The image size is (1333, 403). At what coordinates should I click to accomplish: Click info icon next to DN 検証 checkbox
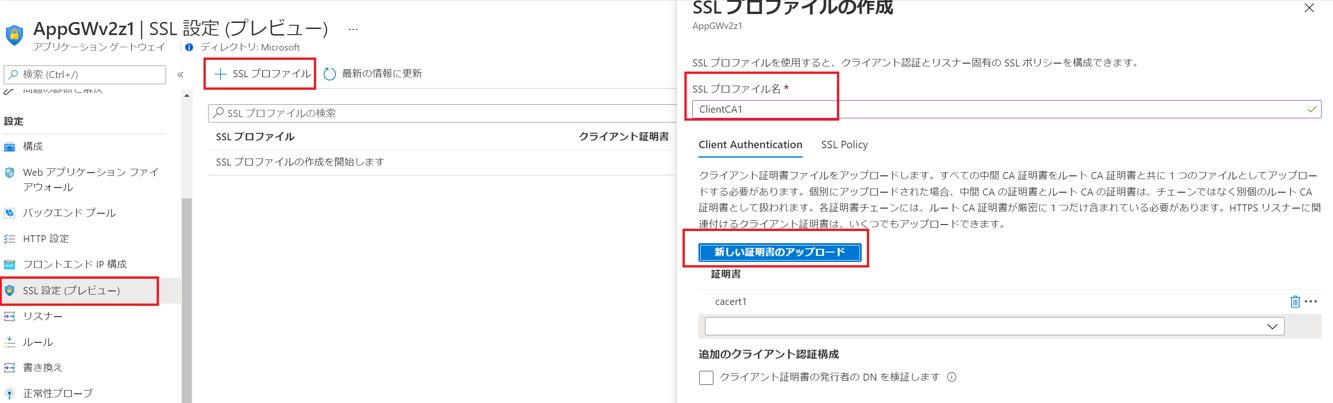click(x=952, y=377)
